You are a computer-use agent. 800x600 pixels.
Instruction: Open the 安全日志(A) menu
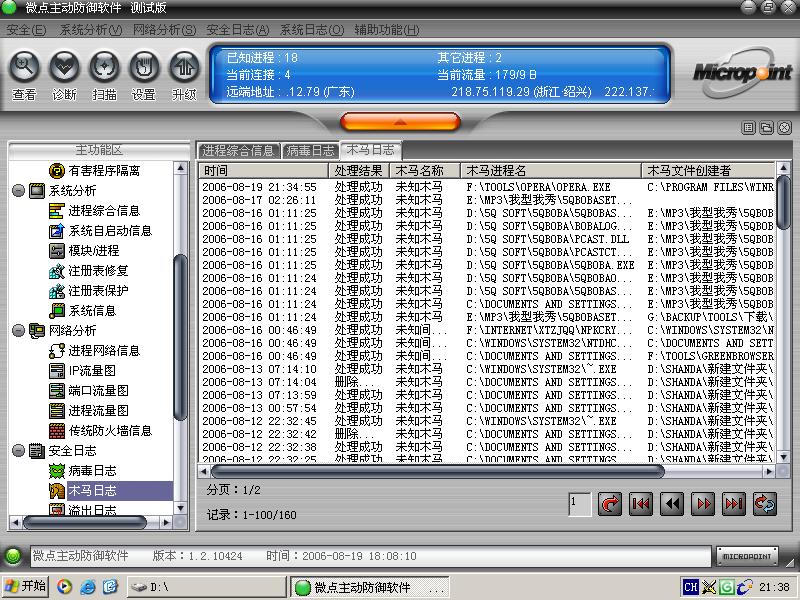pyautogui.click(x=238, y=30)
